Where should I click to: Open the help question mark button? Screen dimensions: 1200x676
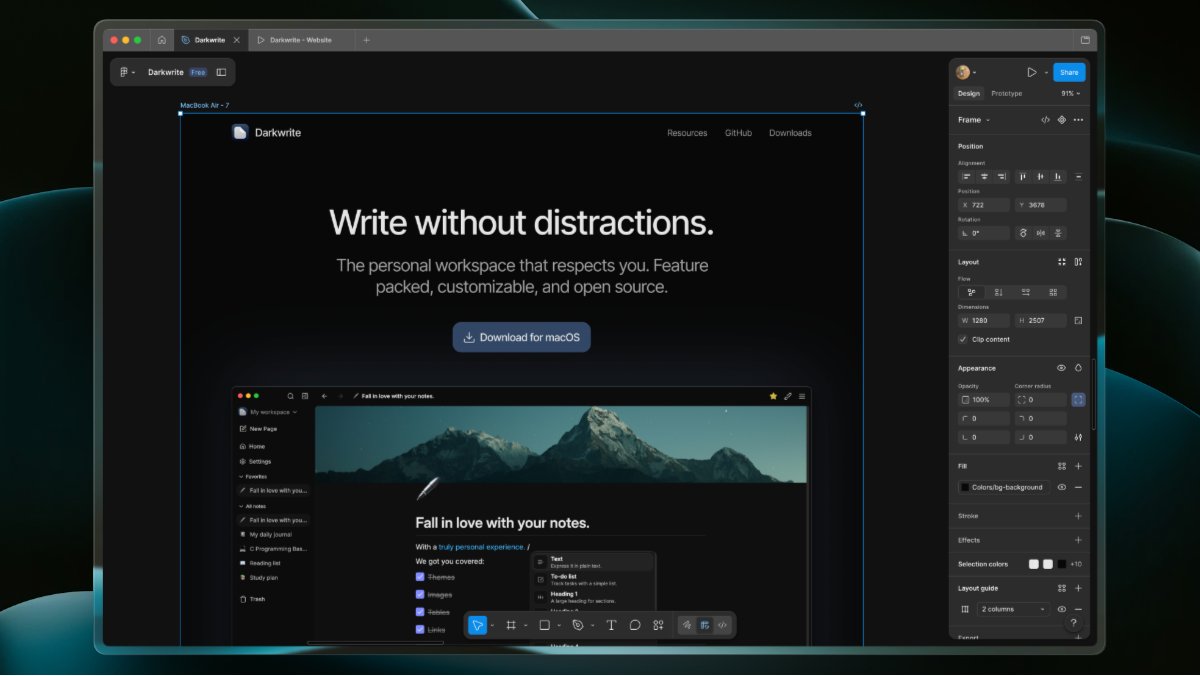pos(1074,623)
